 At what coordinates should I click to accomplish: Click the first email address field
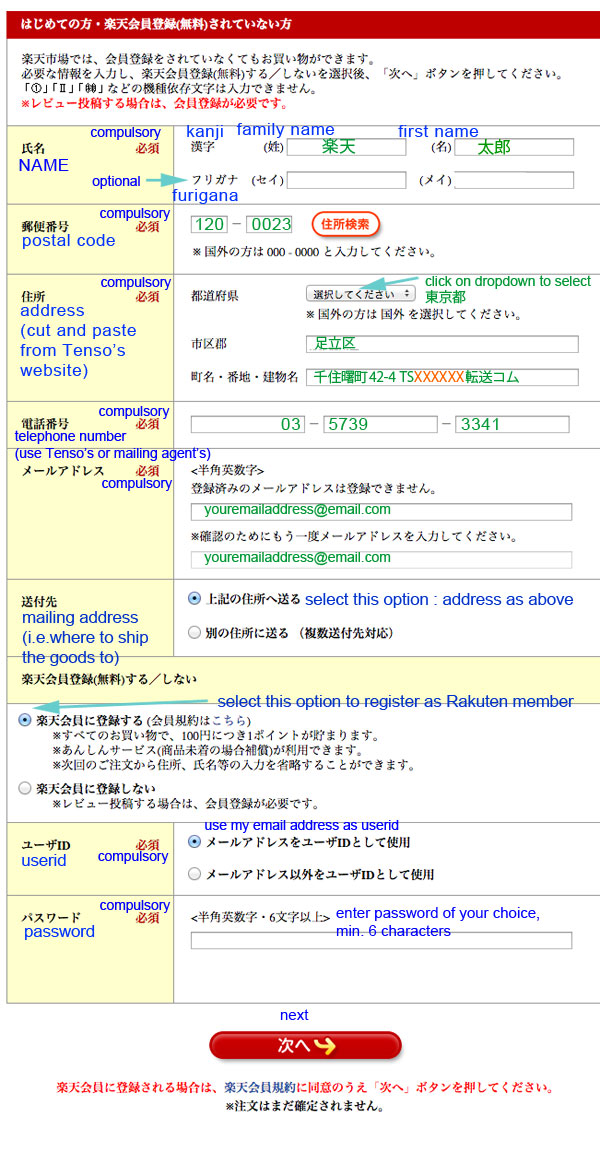pyautogui.click(x=381, y=511)
